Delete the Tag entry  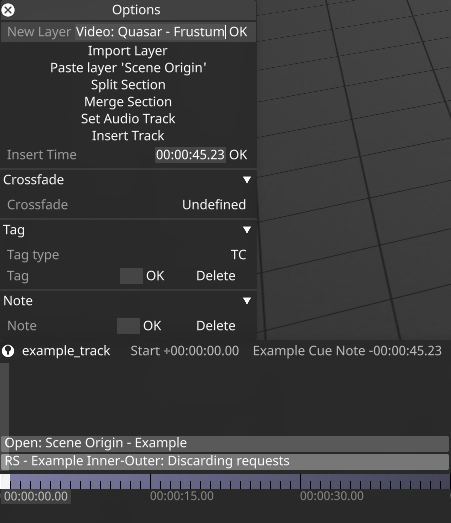(x=216, y=276)
